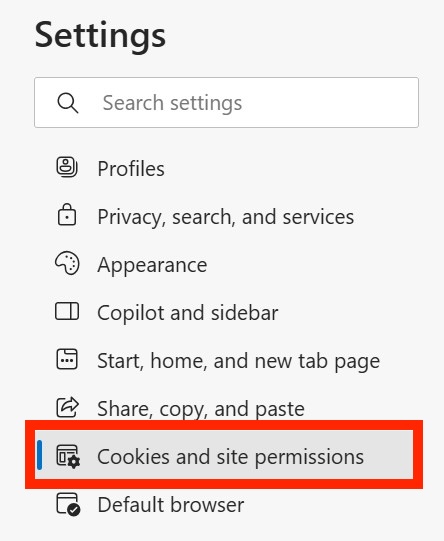Open Copilot and sidebar settings
The width and height of the screenshot is (444, 541).
click(x=188, y=313)
